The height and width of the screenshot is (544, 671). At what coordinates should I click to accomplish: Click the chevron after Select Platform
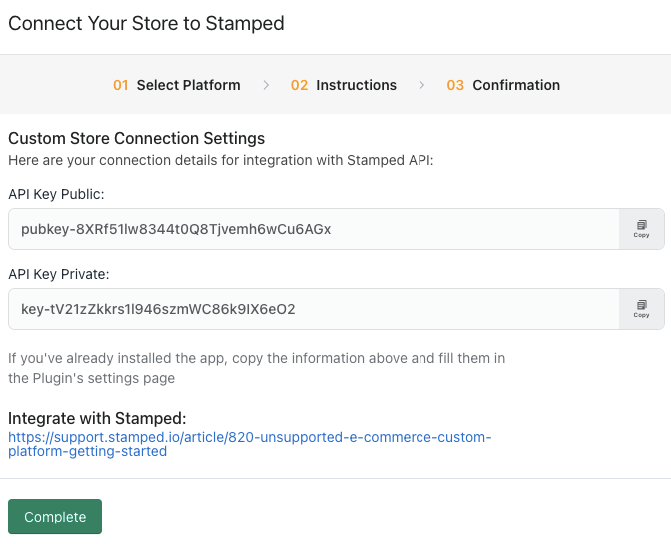click(266, 85)
